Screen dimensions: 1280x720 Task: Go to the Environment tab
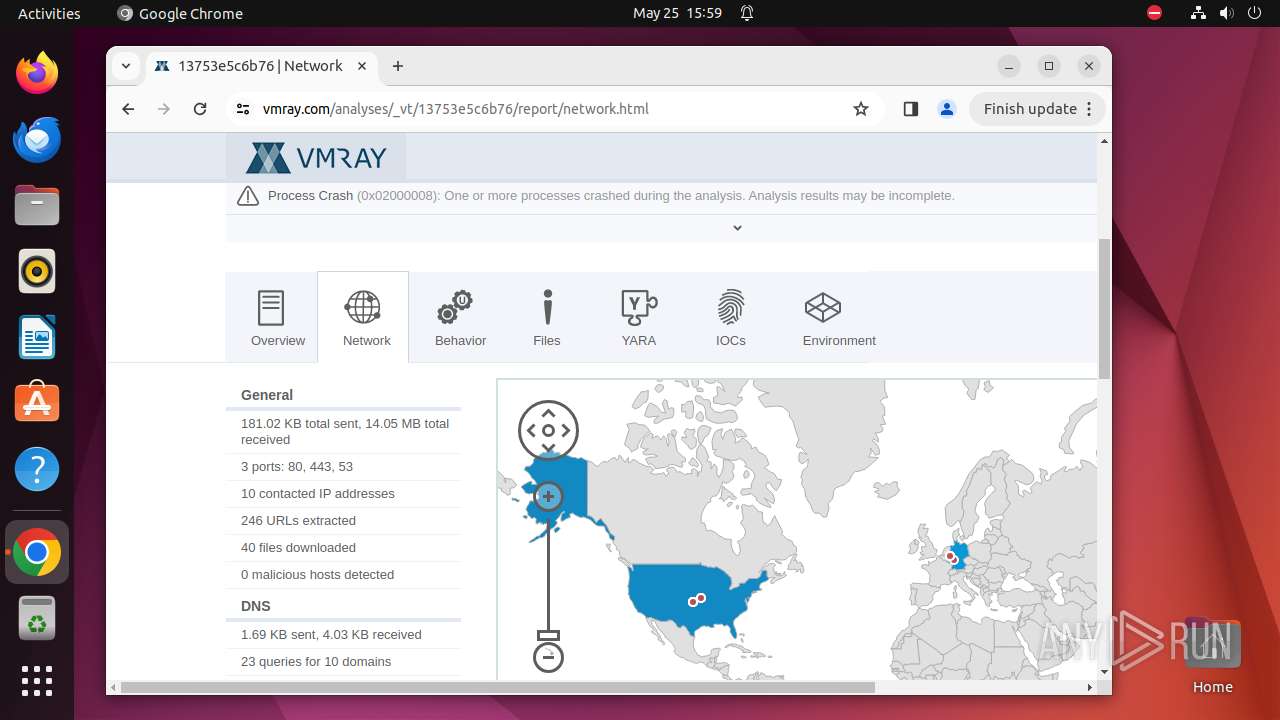838,317
